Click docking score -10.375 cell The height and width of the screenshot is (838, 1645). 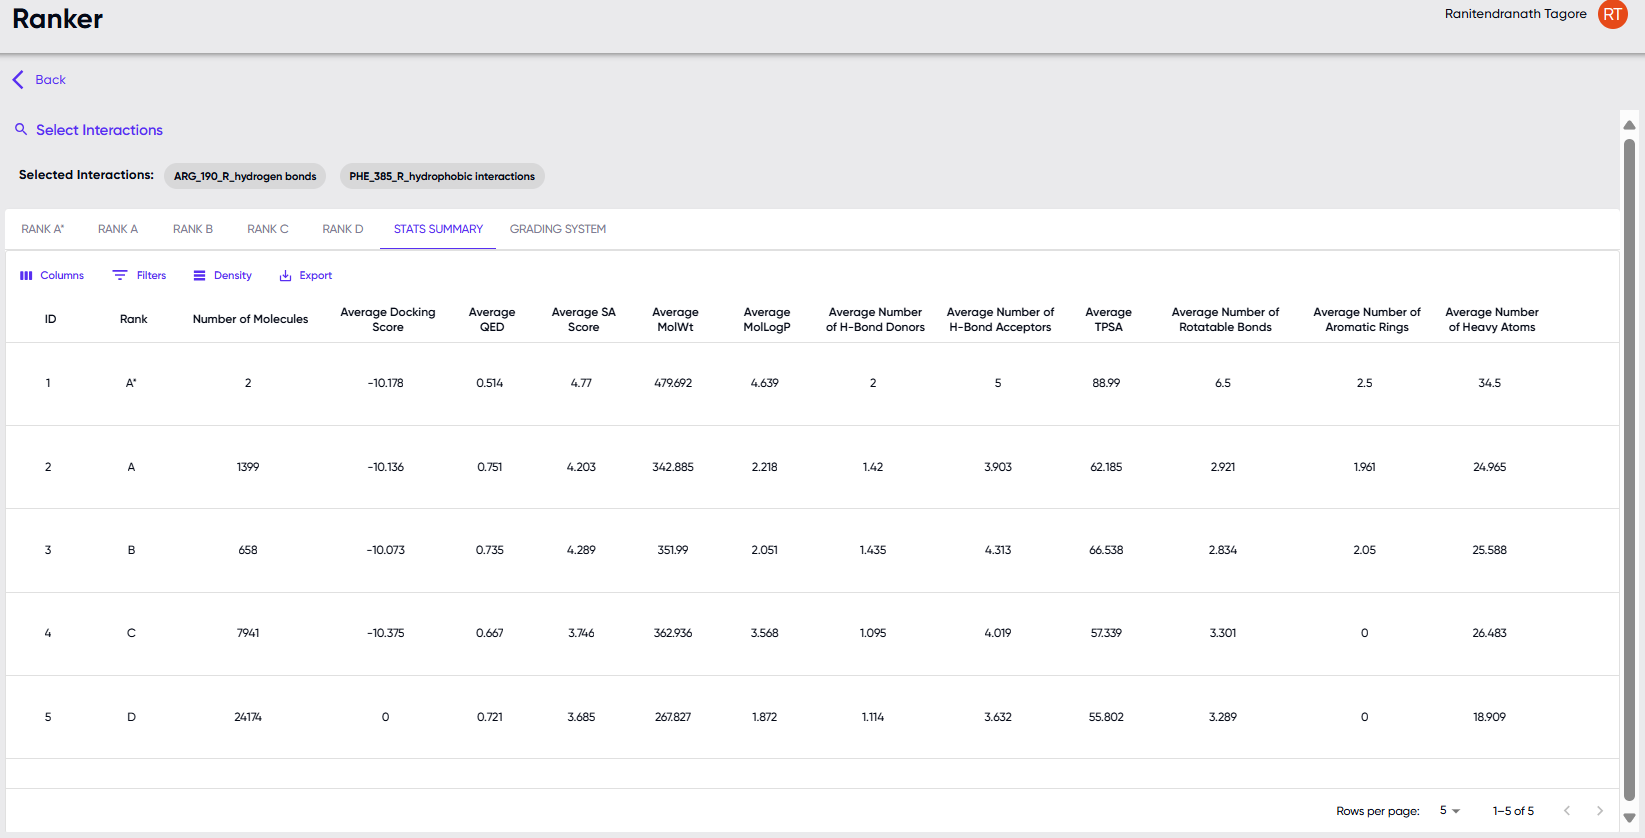pyautogui.click(x=386, y=633)
